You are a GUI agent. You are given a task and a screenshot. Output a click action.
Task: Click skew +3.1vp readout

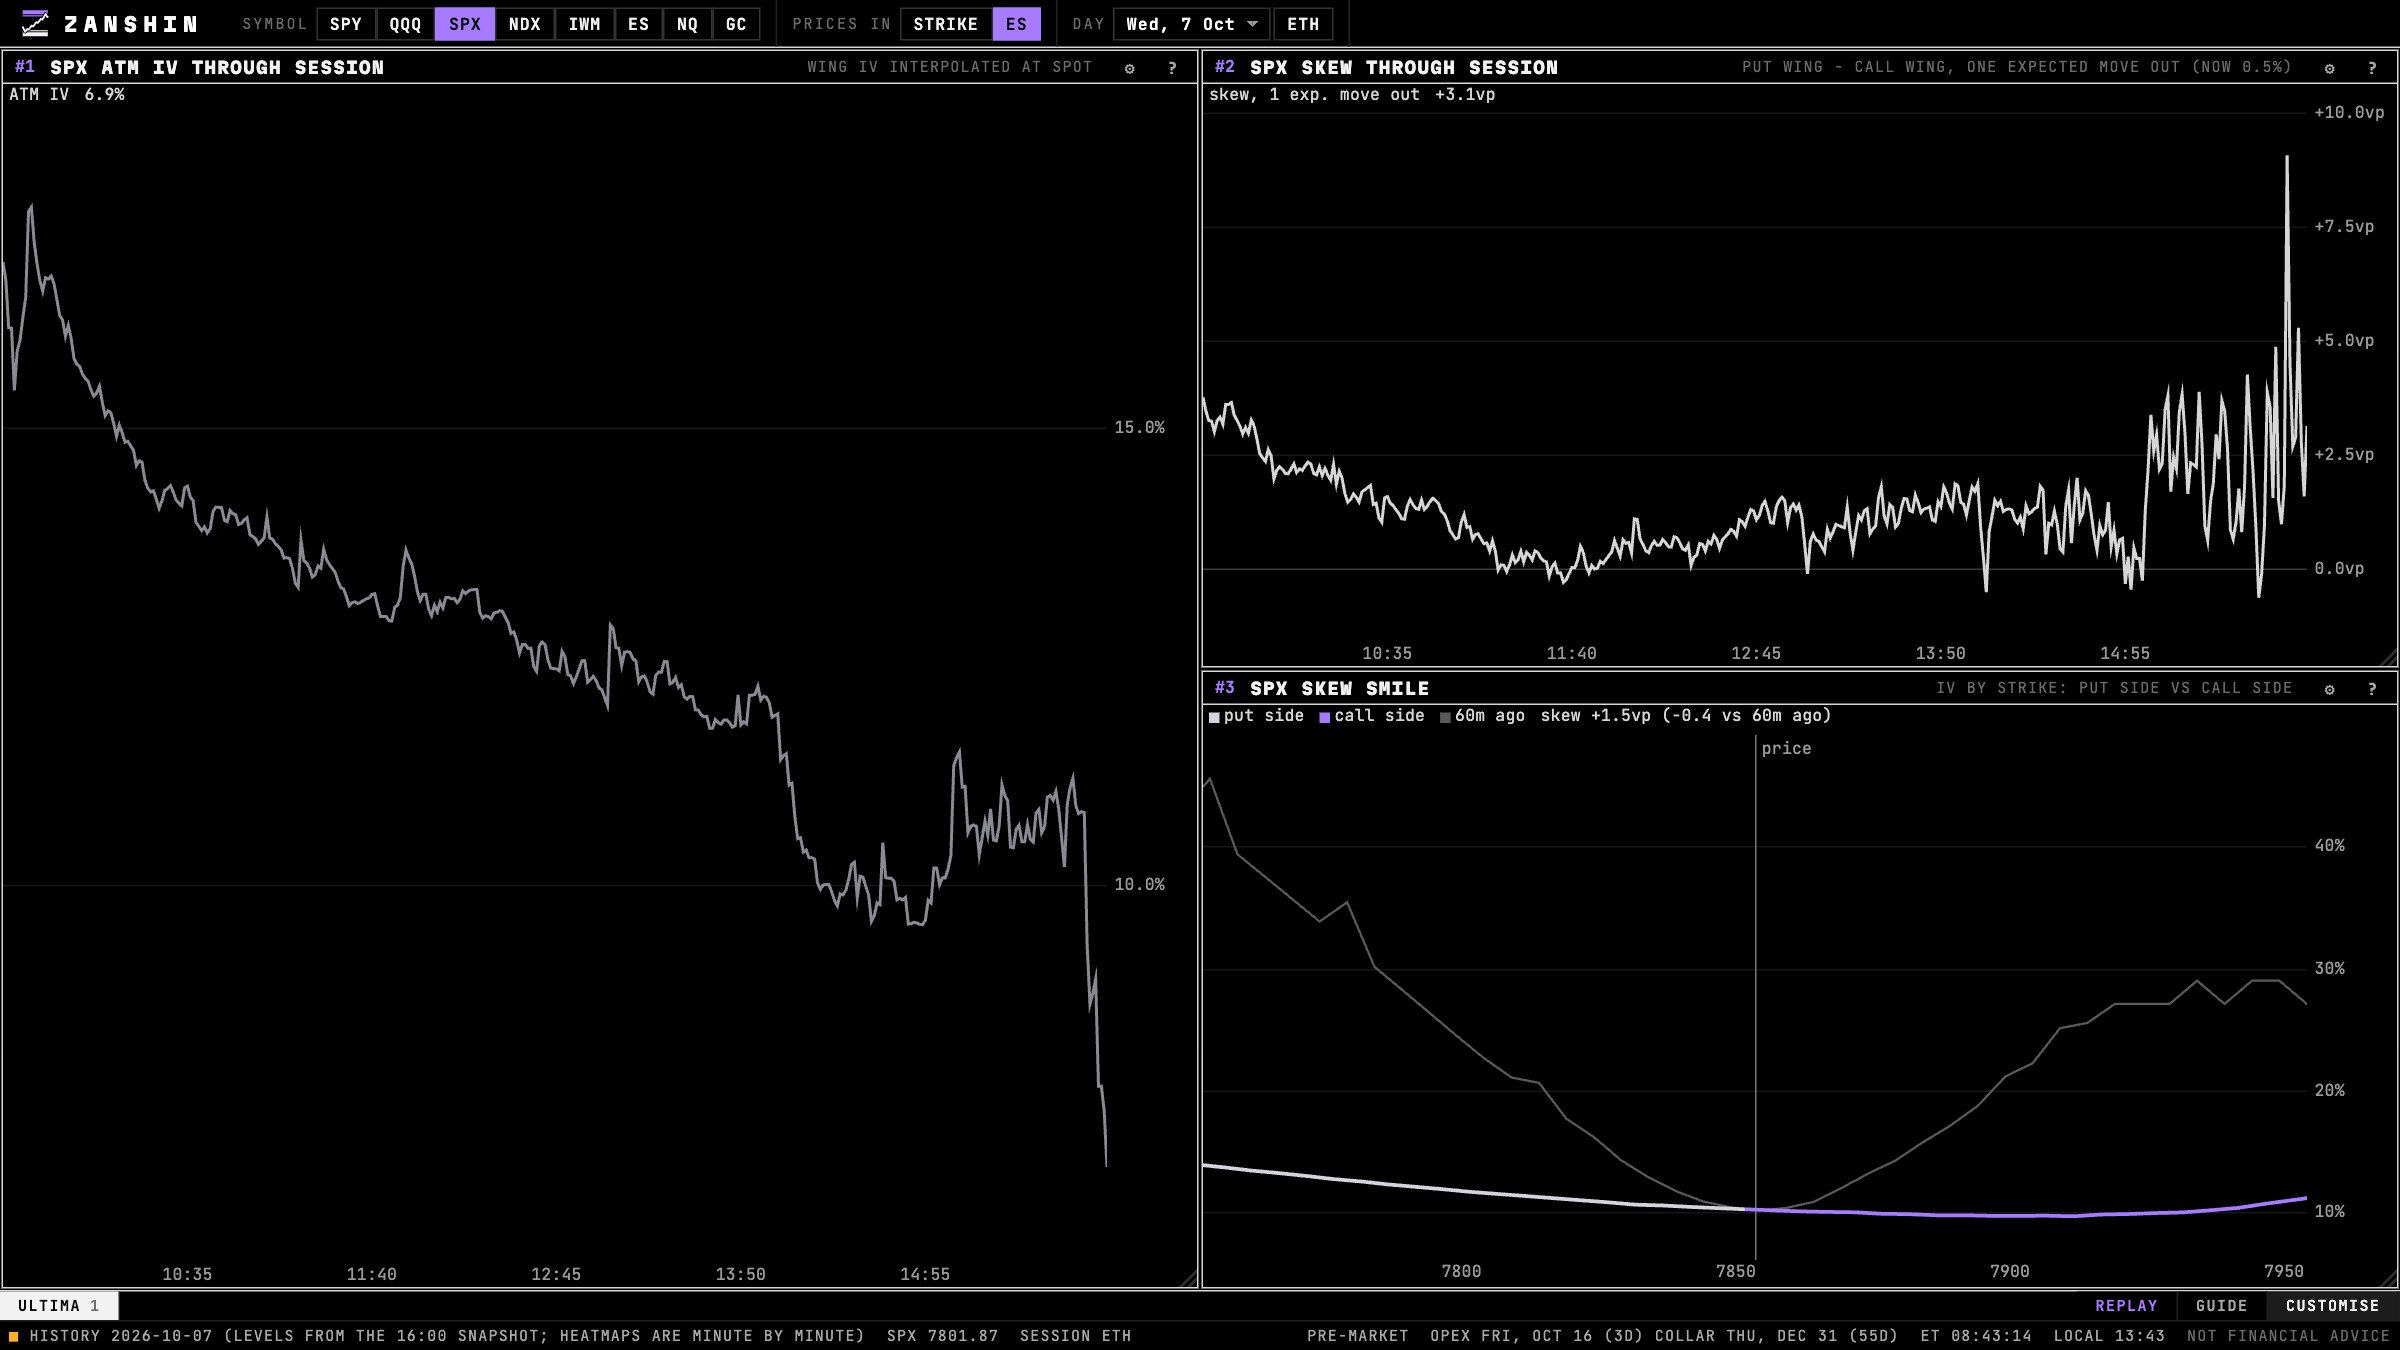click(x=1352, y=95)
